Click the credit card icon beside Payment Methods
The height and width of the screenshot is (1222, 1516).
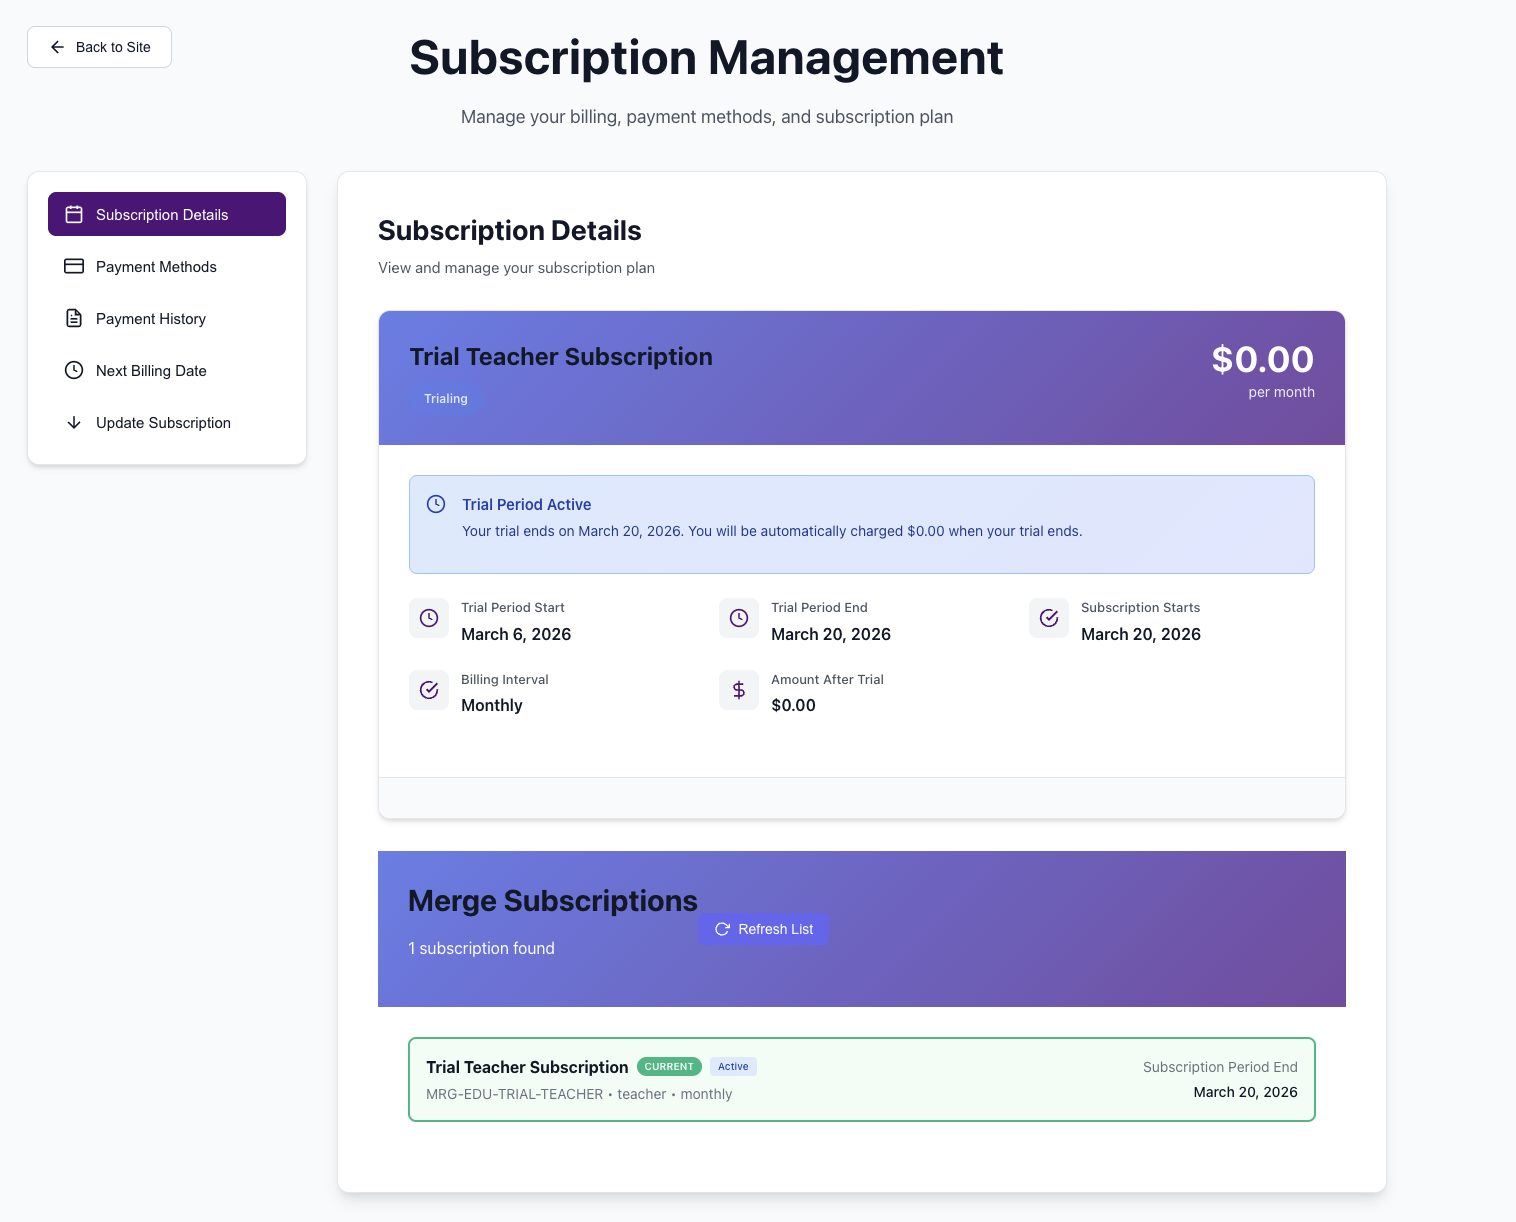pos(74,266)
